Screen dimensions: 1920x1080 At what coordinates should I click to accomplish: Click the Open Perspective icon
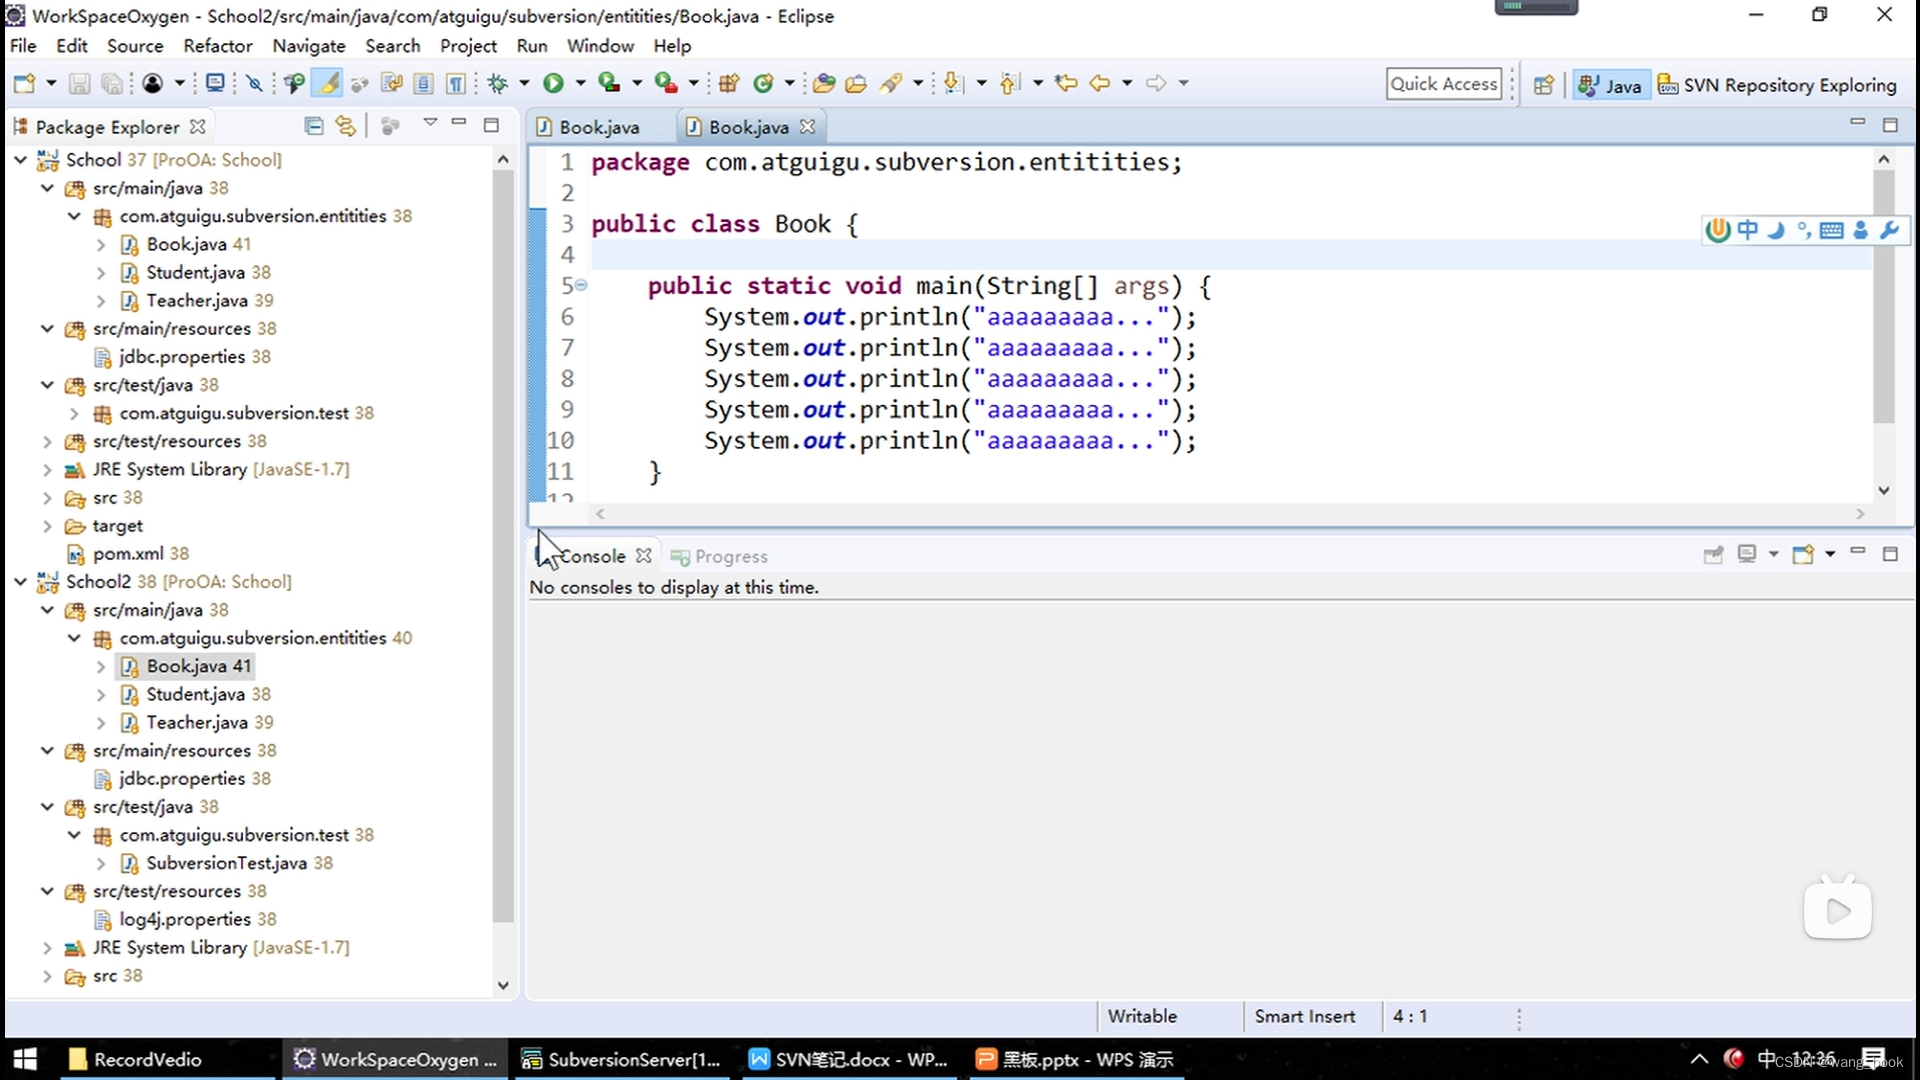click(1544, 85)
